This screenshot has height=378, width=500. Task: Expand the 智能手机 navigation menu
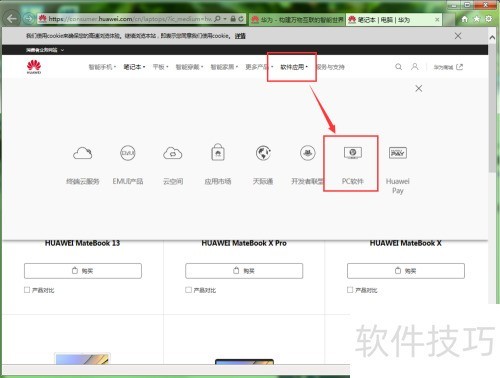point(102,67)
